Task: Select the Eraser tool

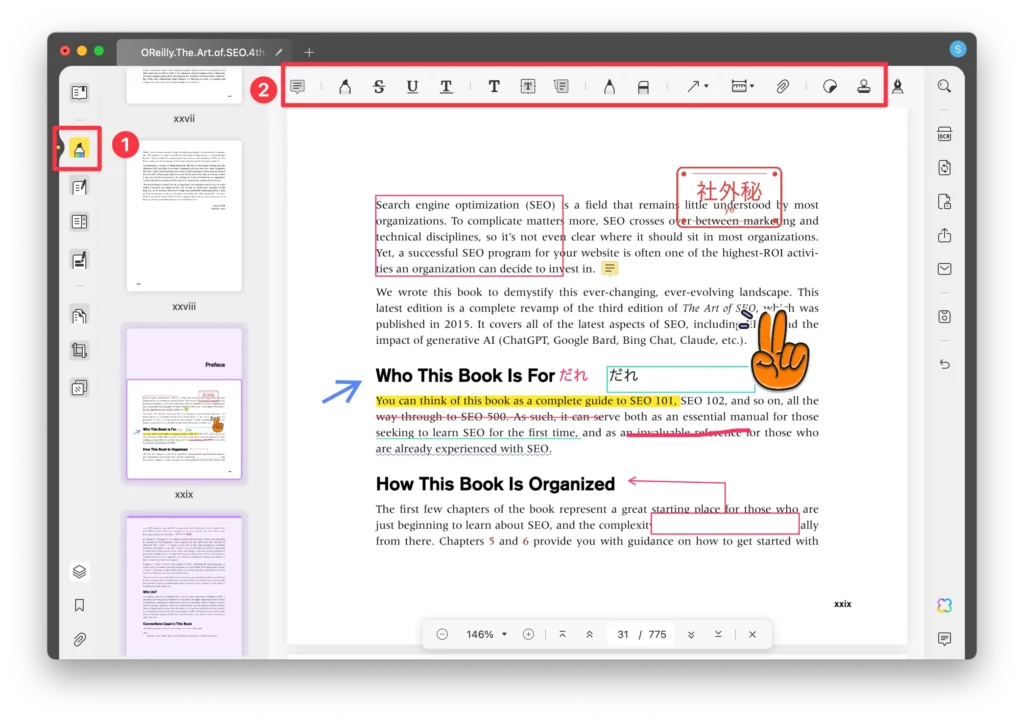Action: [643, 87]
